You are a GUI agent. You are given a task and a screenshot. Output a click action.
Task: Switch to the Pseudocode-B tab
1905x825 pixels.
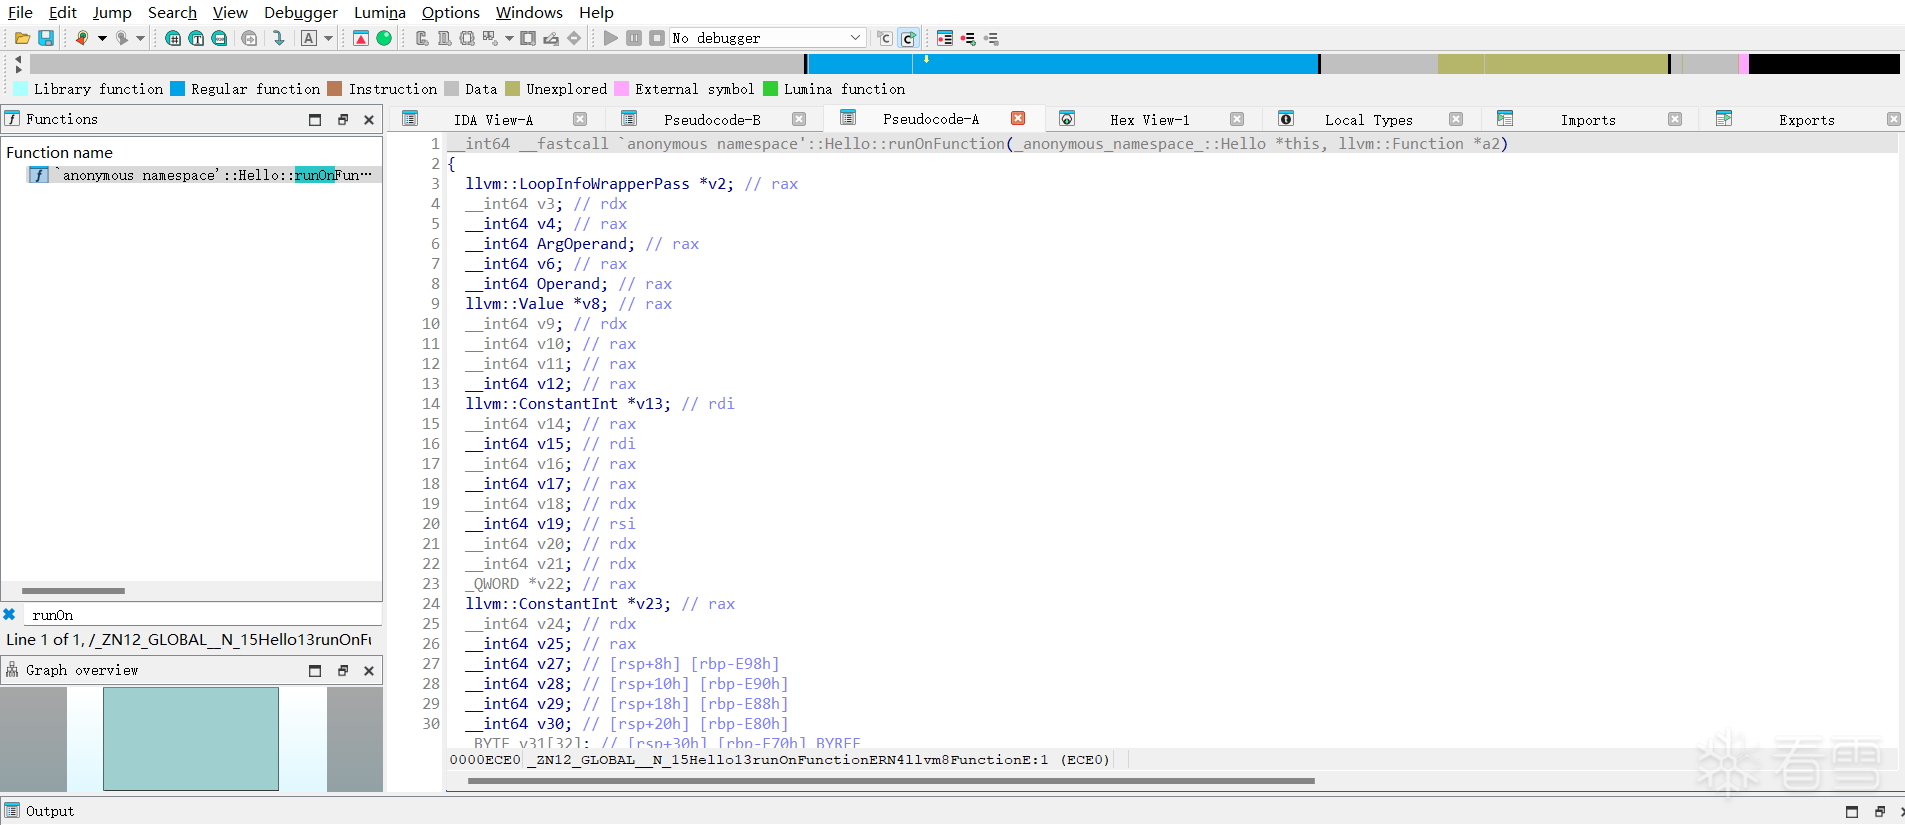712,120
